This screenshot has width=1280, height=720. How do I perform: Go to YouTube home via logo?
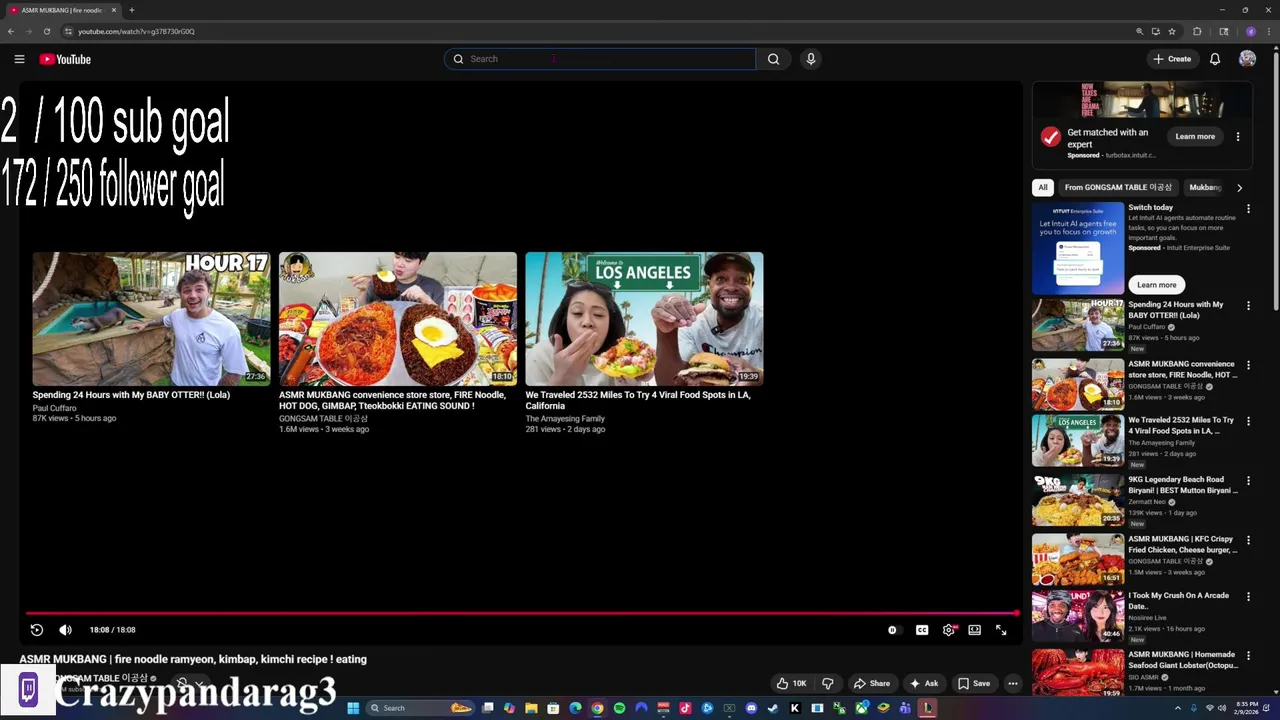65,59
